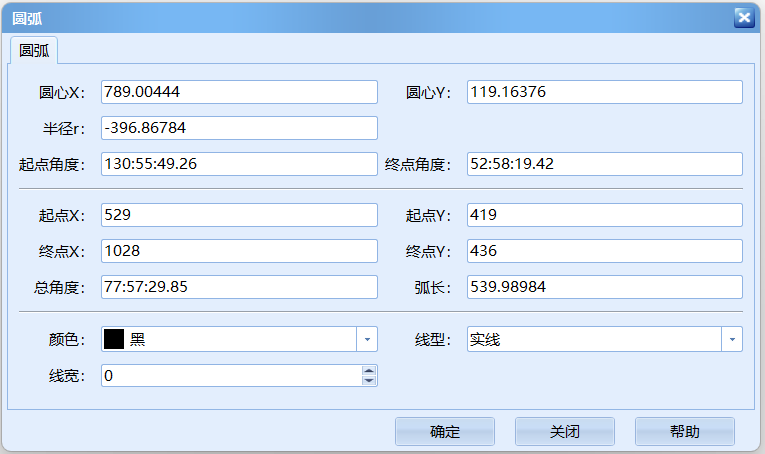Viewport: 765px width, 454px height.
Task: Click the 弧长 input field
Action: pyautogui.click(x=604, y=287)
